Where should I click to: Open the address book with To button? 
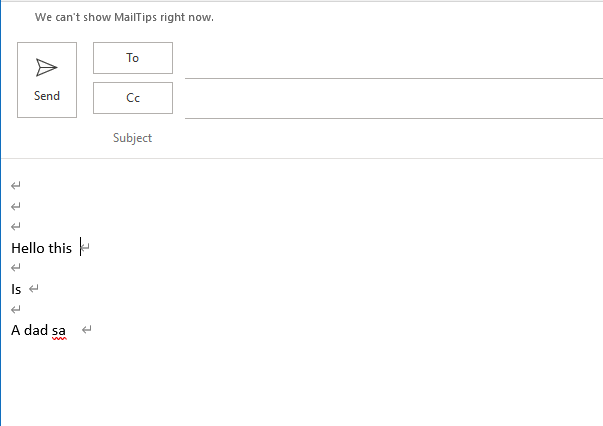coord(133,58)
